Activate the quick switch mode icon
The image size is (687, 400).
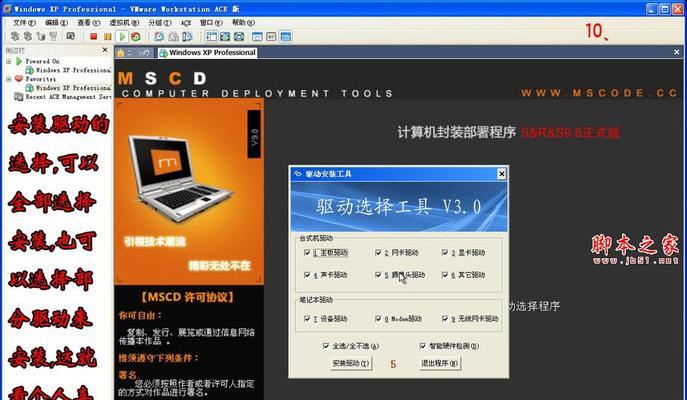point(239,37)
